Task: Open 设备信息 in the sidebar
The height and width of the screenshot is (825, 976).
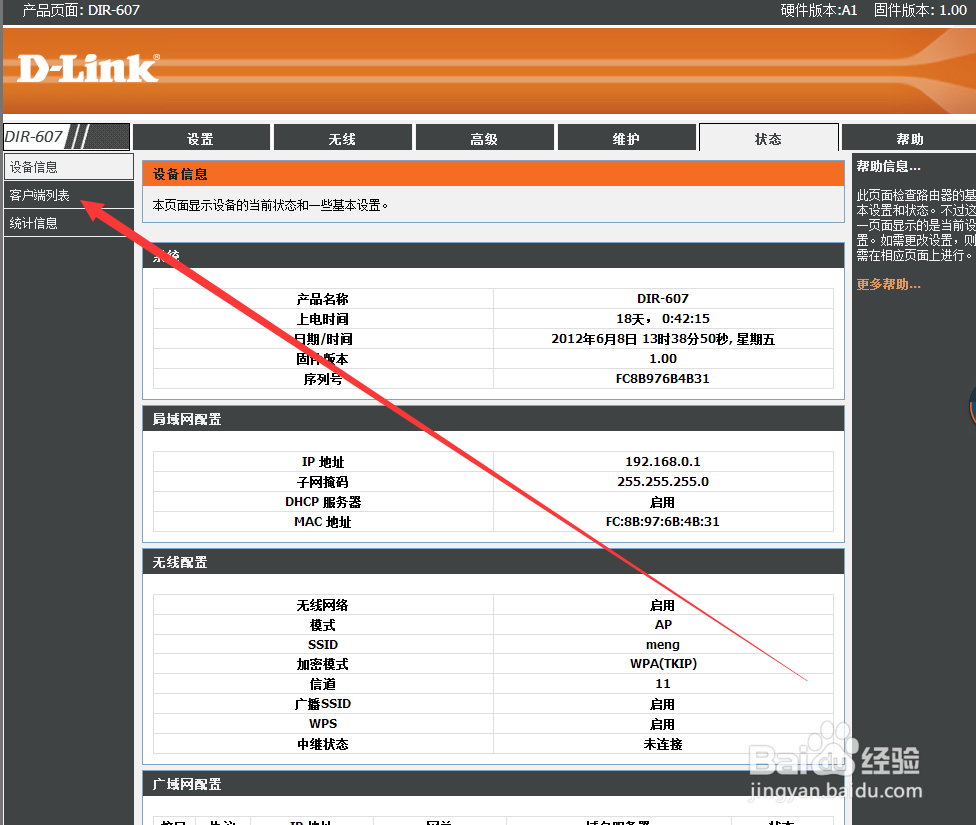Action: pos(68,167)
